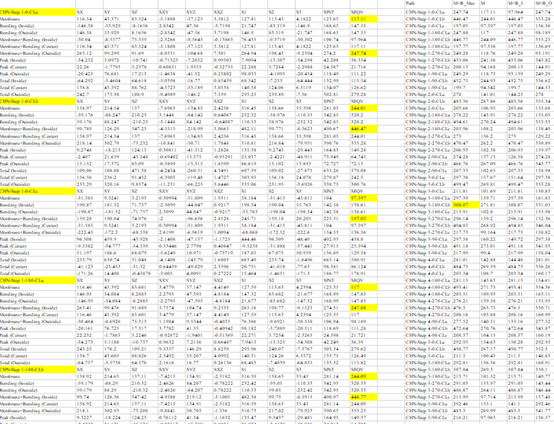Screen dimensions: 554x424
Task: Select yellow CHN-Step 1-0-CLb header in left table
Action: click(x=38, y=101)
